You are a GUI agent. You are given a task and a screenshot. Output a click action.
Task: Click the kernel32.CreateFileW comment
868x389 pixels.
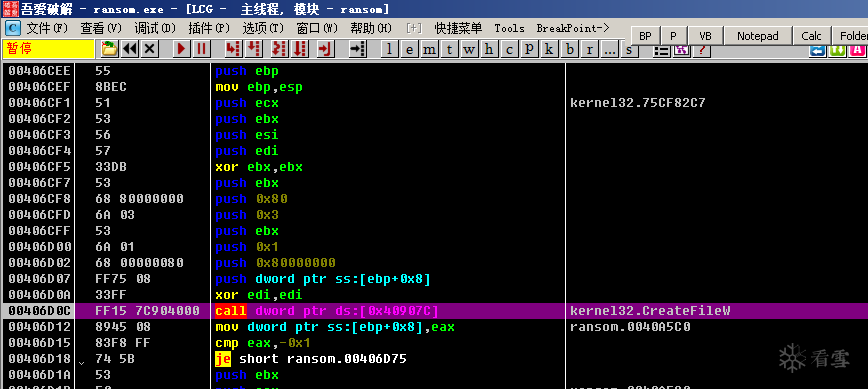tap(650, 311)
